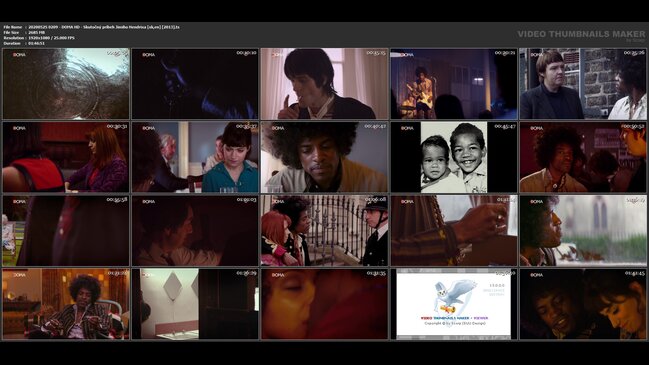Click the VIDEO THUMBNAILS MAKER watermark

[581, 34]
